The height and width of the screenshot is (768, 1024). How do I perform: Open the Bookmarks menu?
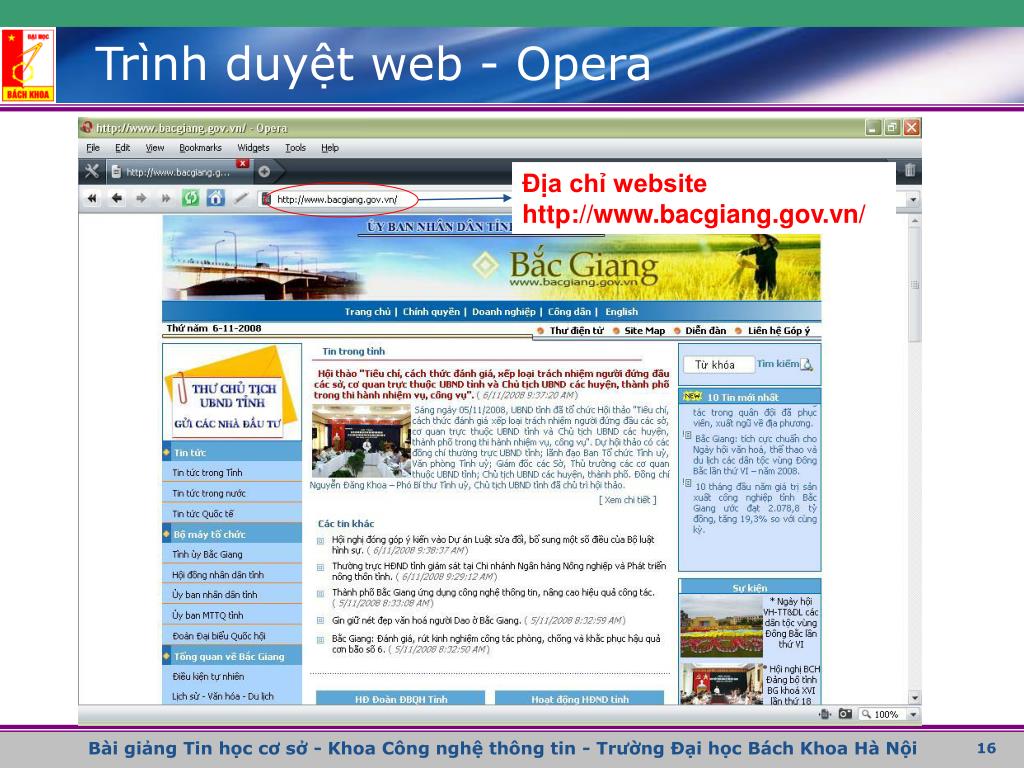pyautogui.click(x=200, y=148)
